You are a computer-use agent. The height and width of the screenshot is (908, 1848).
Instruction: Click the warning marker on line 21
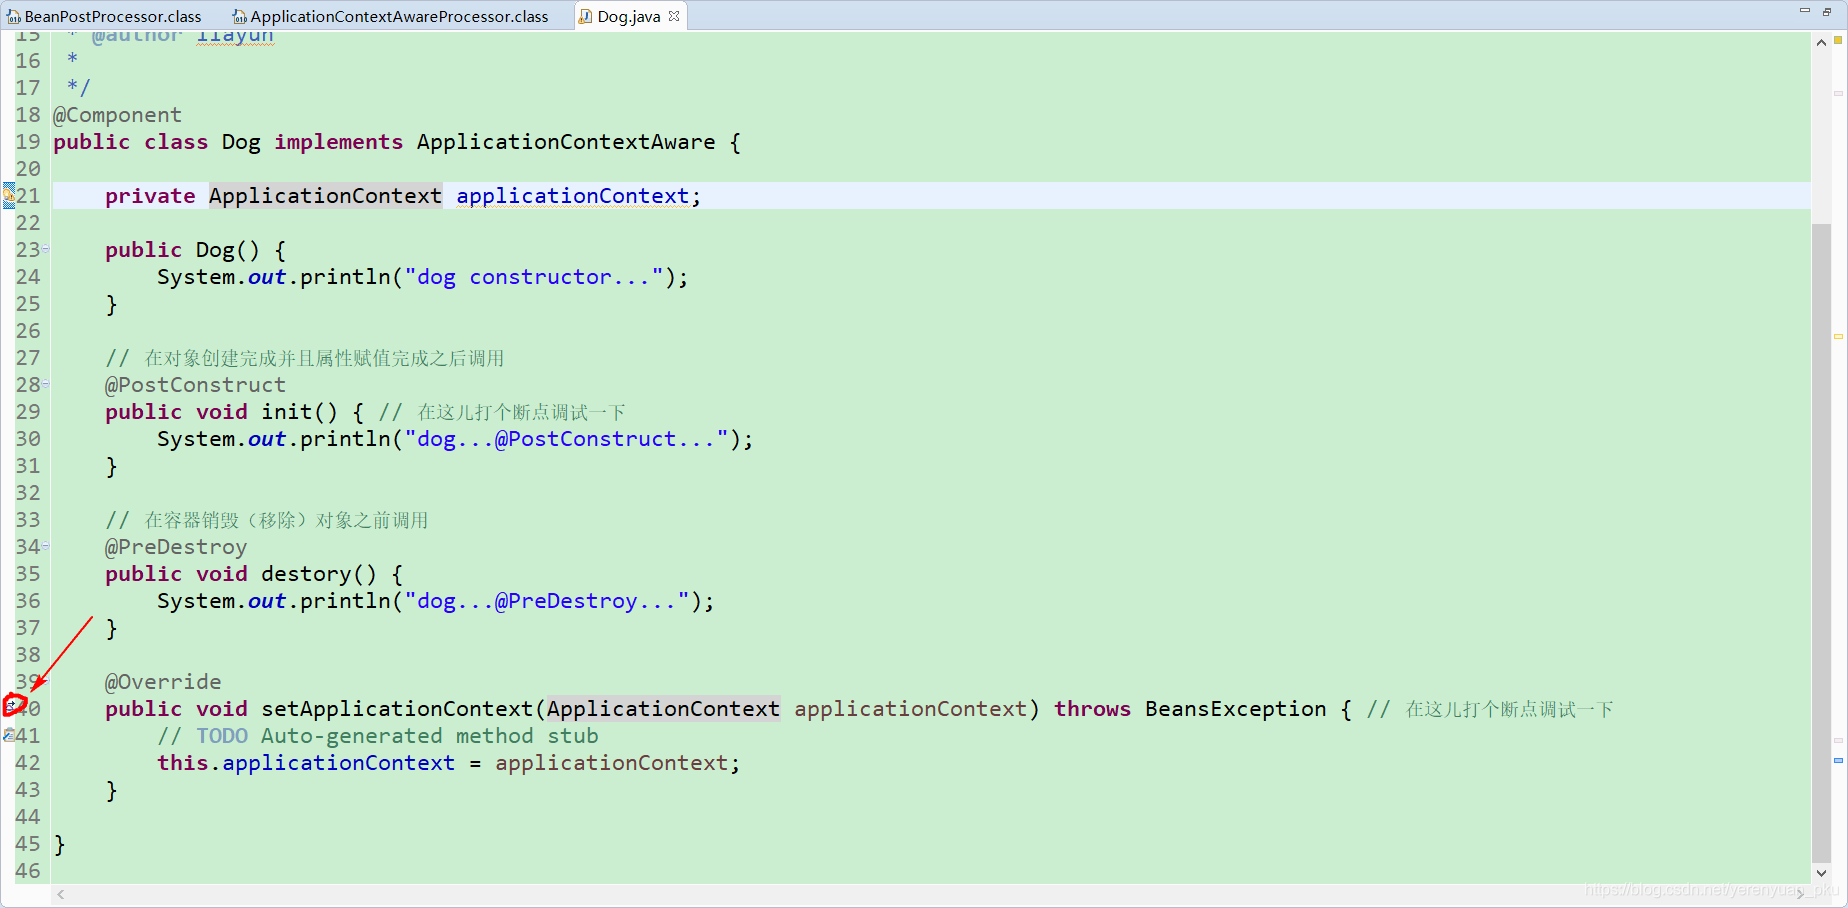pos(8,196)
